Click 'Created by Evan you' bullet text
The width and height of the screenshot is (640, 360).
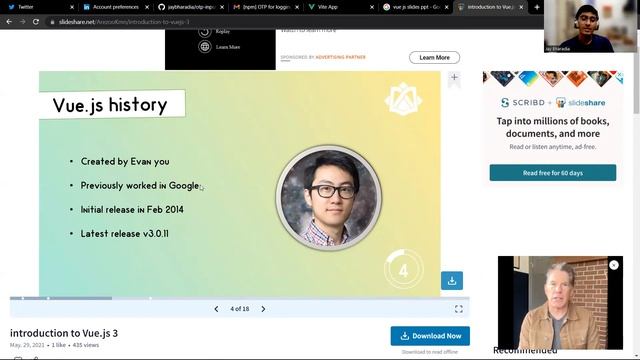(125, 162)
